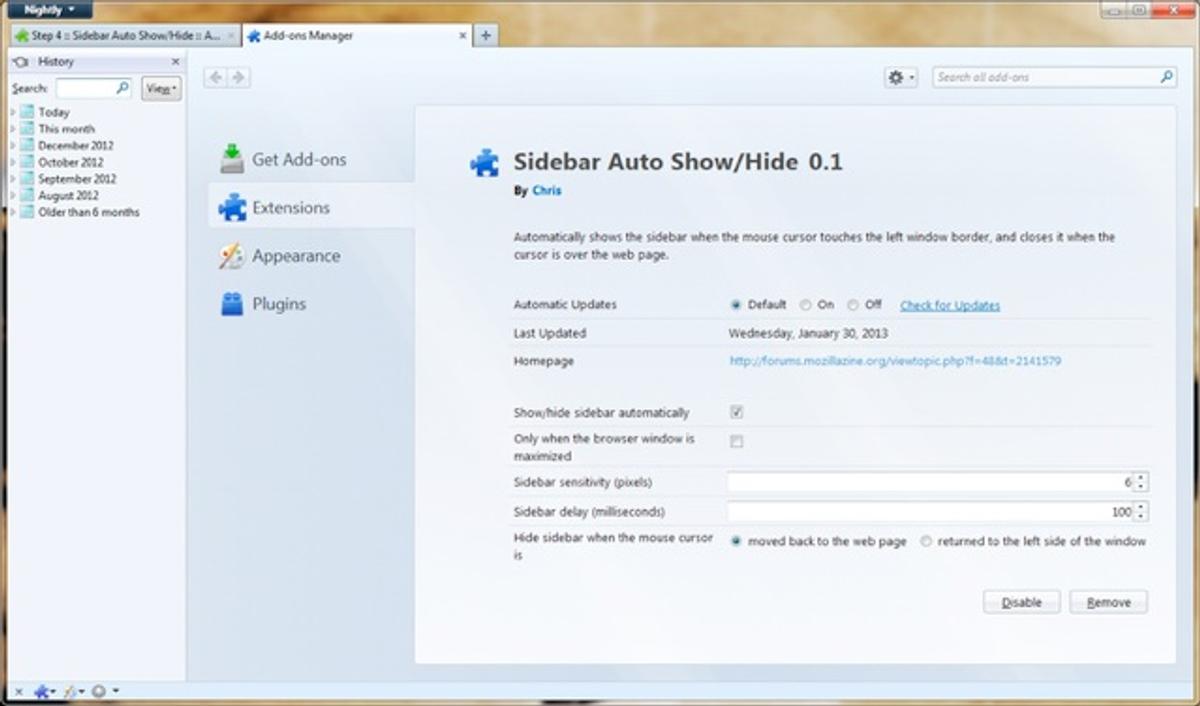Expand Older than 6 months group
Image resolution: width=1200 pixels, height=706 pixels.
[x=13, y=212]
